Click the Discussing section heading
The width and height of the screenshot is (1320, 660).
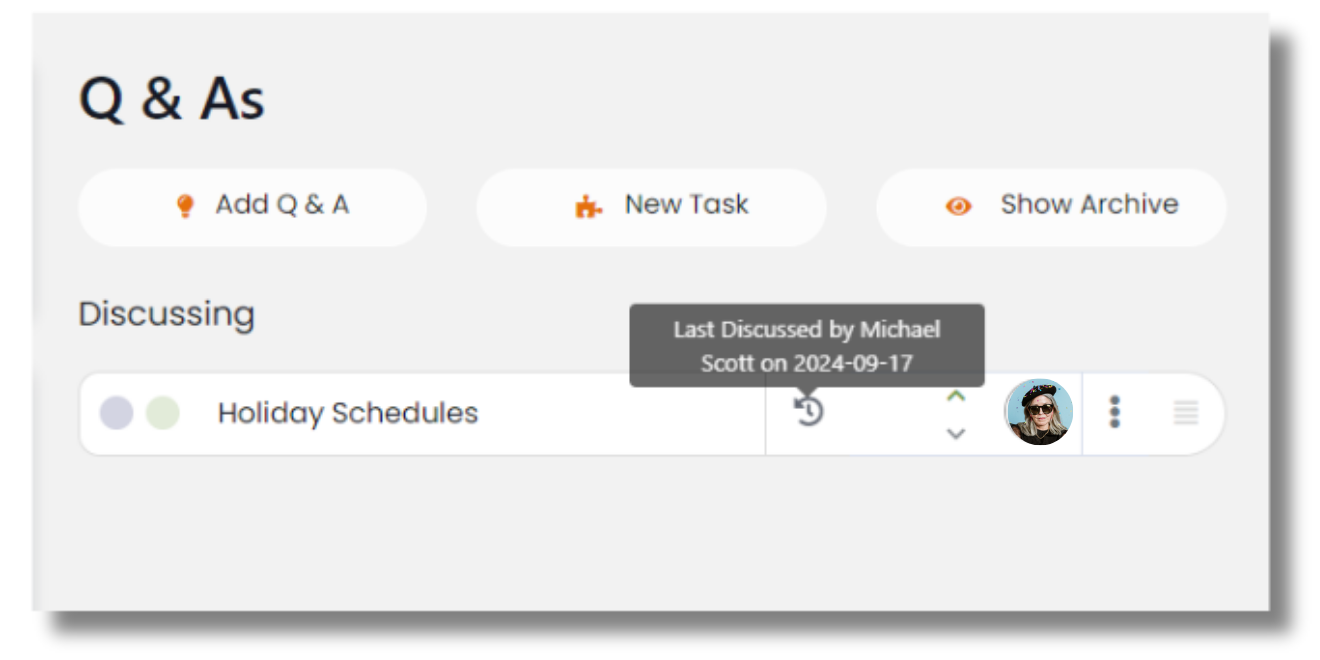pyautogui.click(x=167, y=314)
